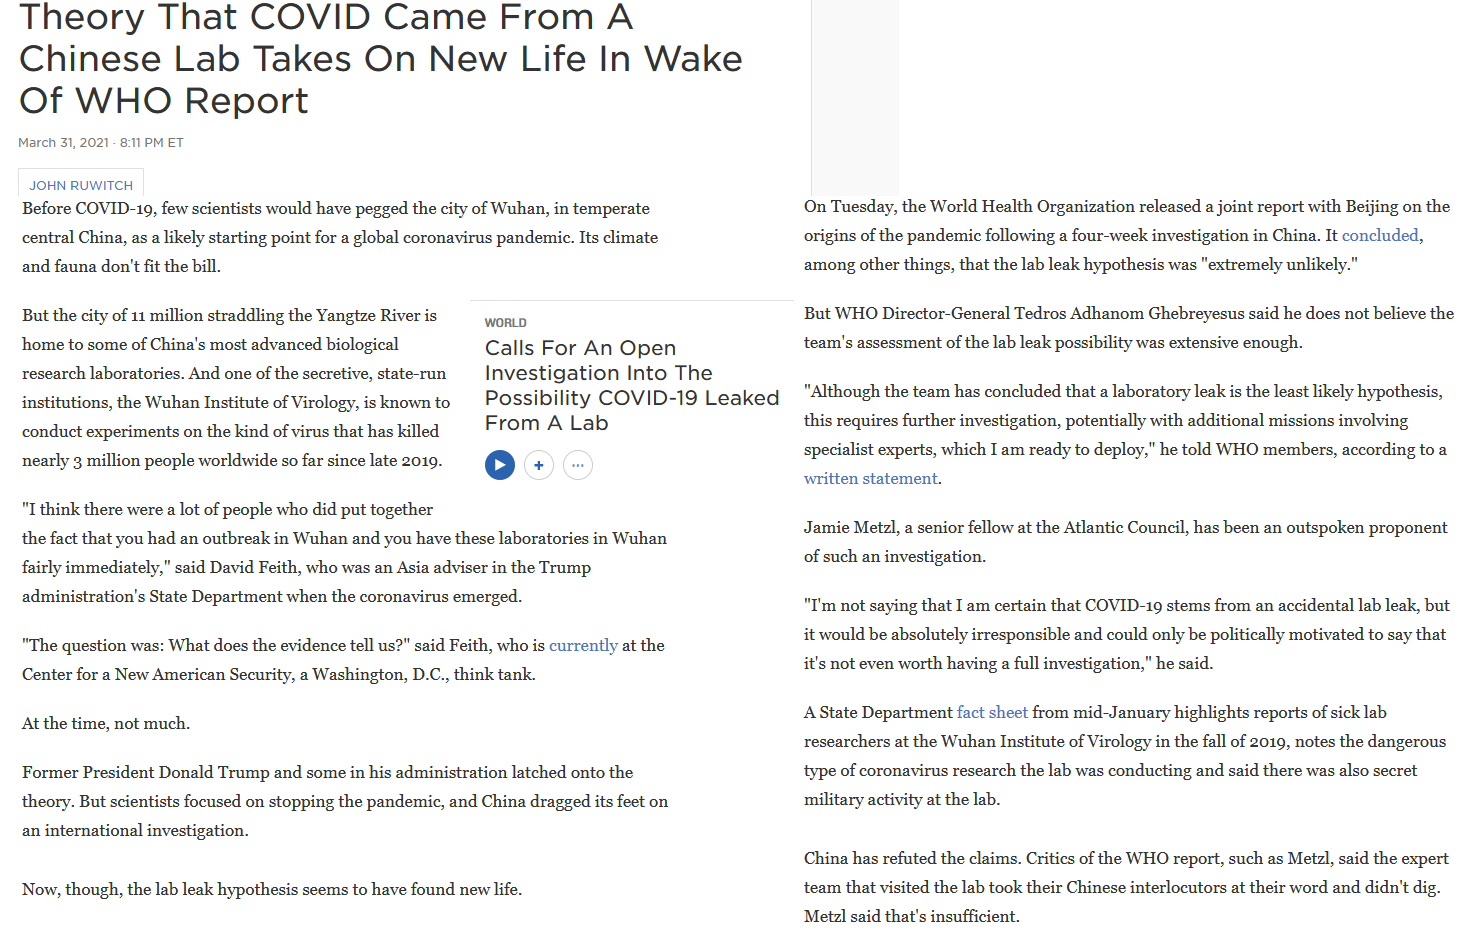Add the audio story to playlist with plus icon
This screenshot has height=936, width=1464.
539,465
